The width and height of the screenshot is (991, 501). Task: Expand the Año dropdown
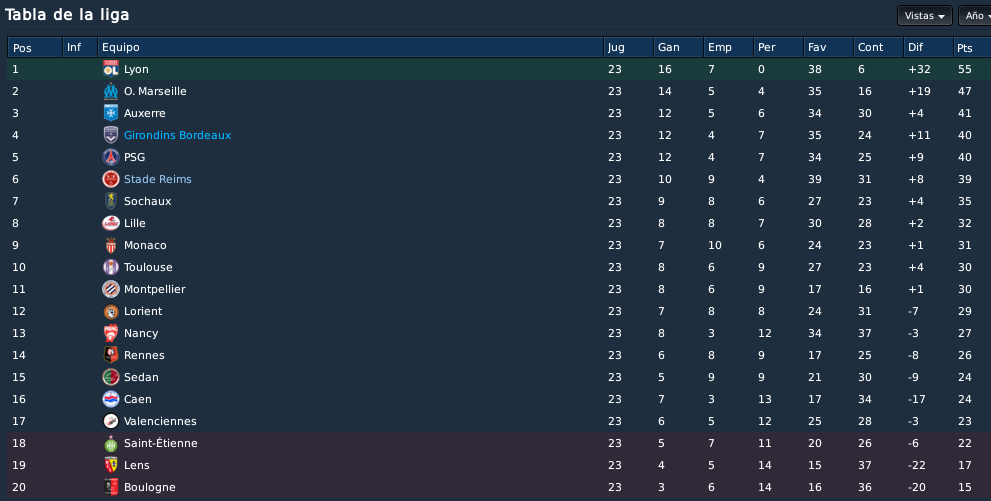975,16
